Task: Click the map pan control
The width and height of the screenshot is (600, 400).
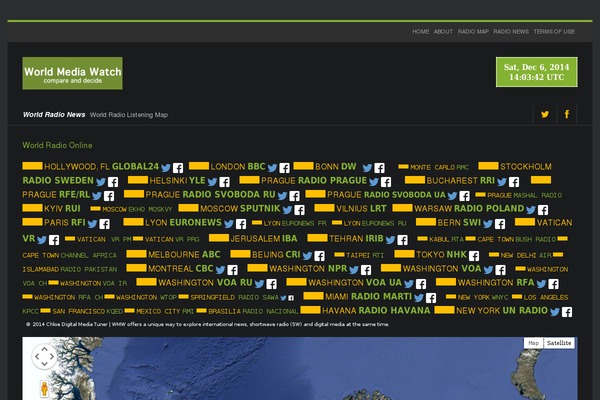Action: (44, 356)
